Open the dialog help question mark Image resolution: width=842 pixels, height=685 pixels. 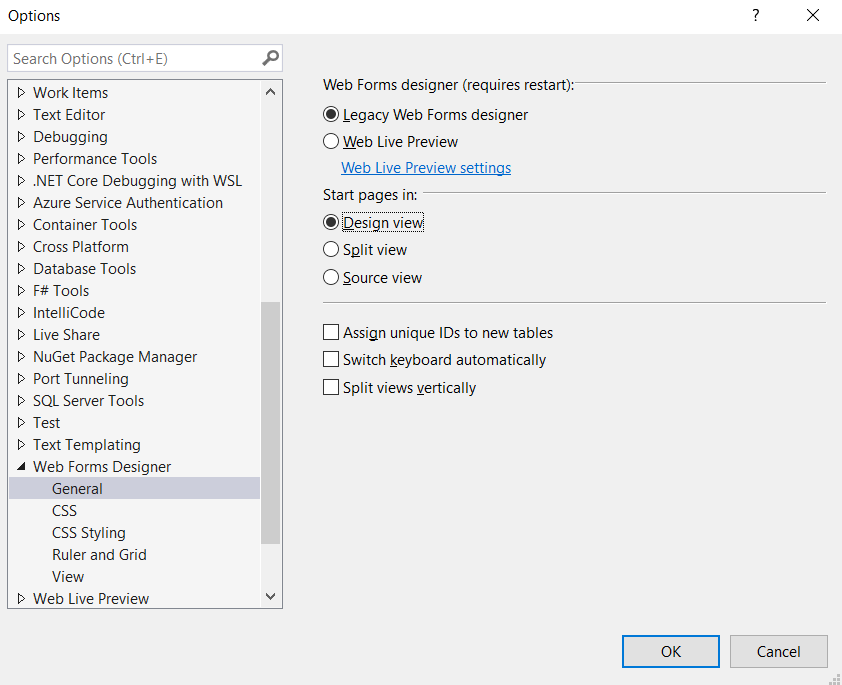pyautogui.click(x=755, y=16)
